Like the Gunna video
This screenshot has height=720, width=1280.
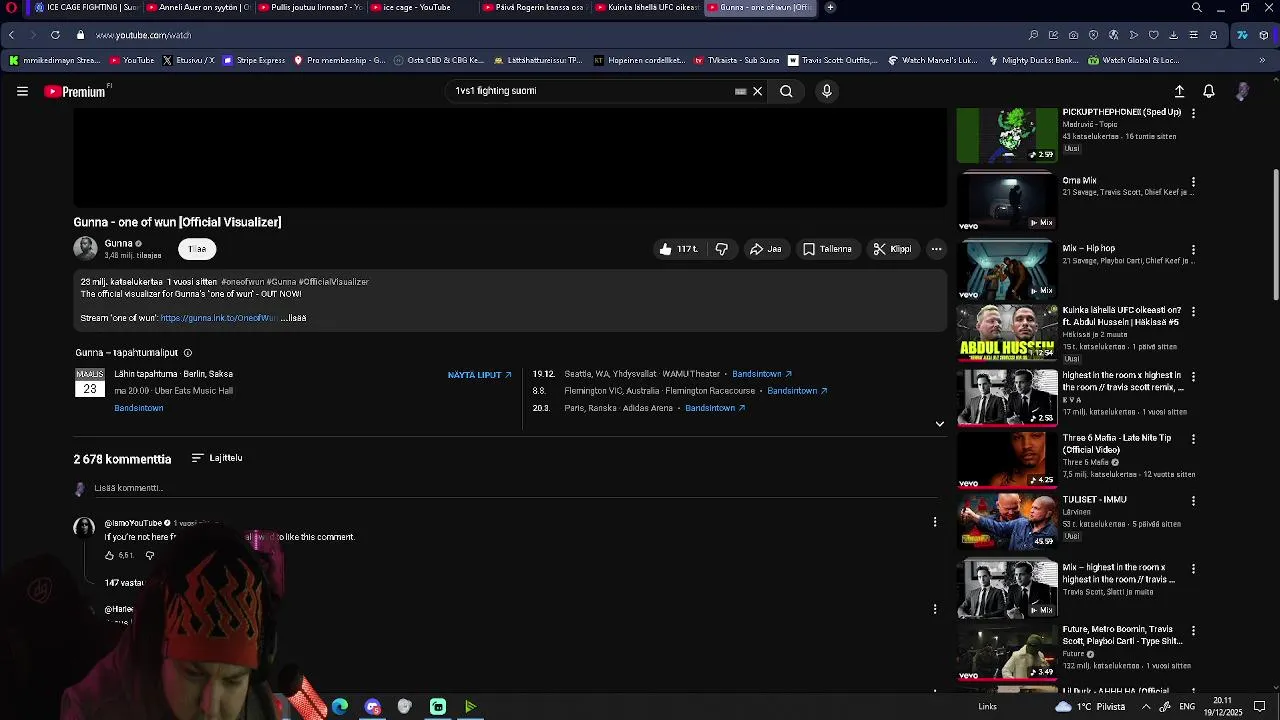coord(679,249)
